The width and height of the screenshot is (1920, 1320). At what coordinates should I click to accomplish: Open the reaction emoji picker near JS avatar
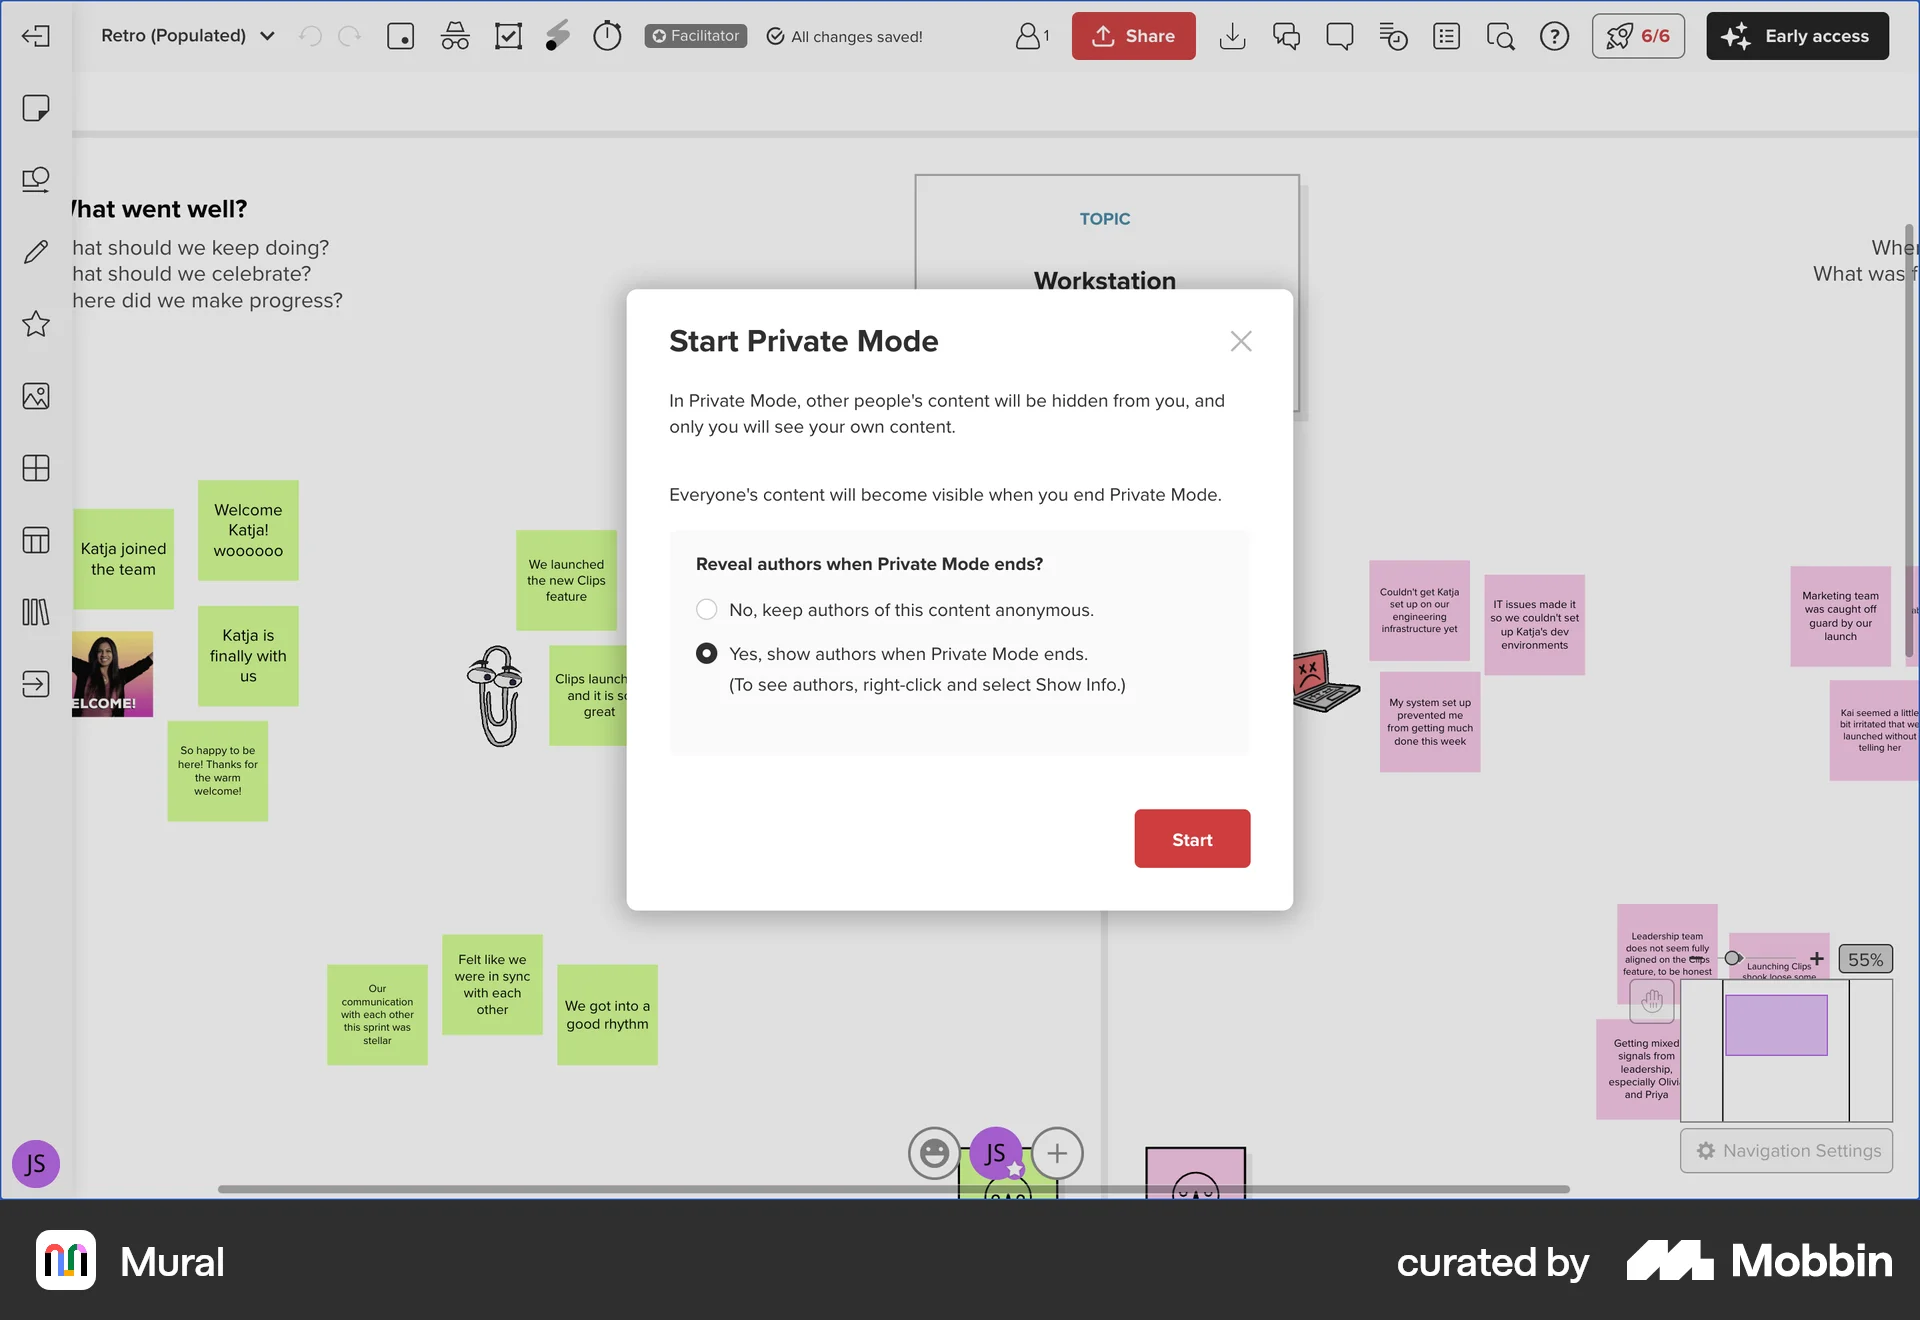pos(934,1153)
